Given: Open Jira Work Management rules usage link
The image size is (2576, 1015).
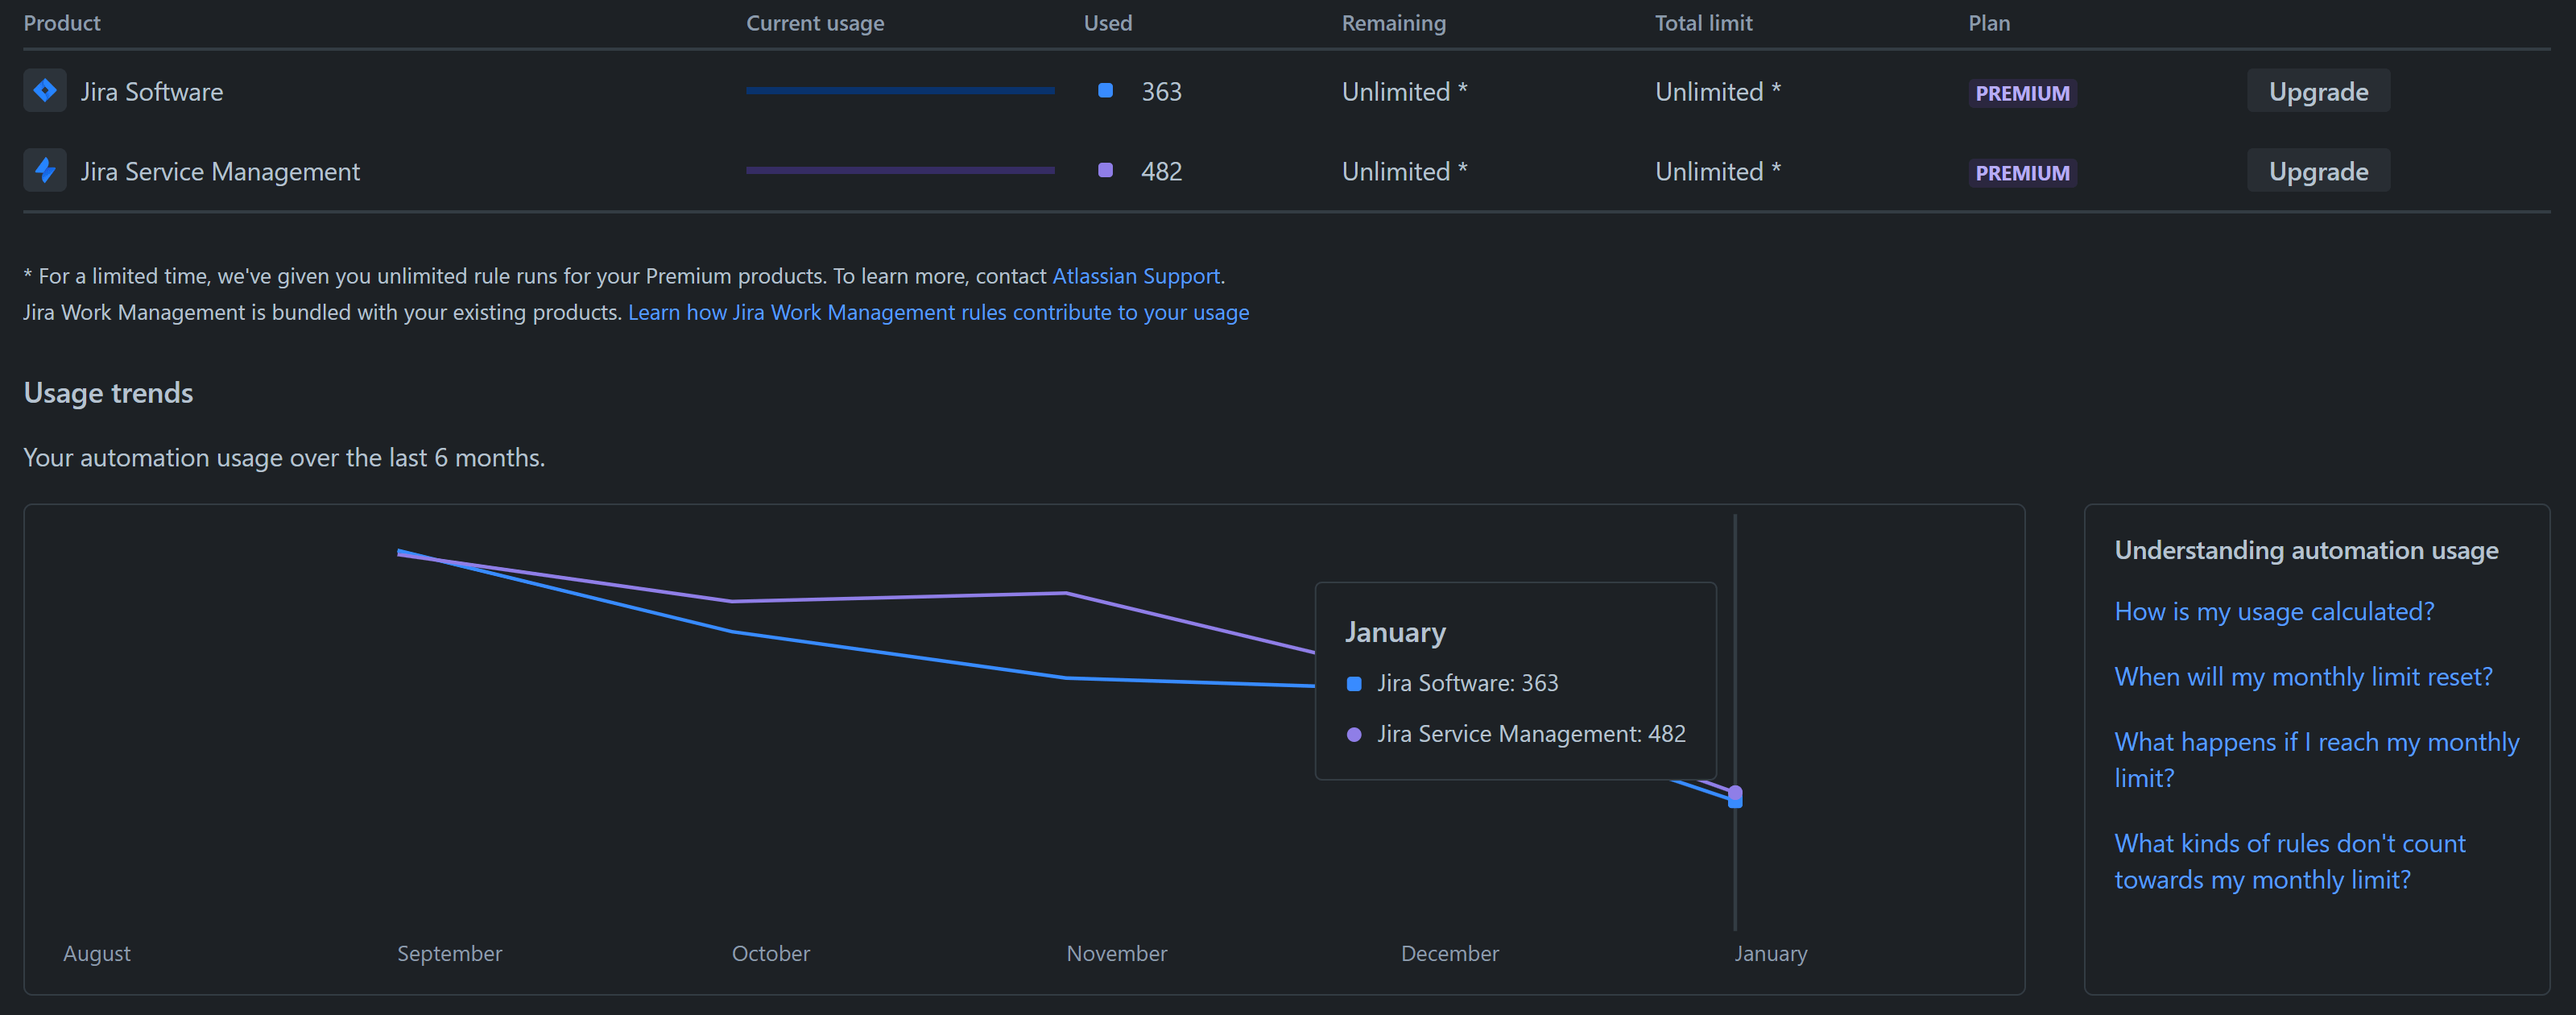Looking at the screenshot, I should (x=937, y=313).
